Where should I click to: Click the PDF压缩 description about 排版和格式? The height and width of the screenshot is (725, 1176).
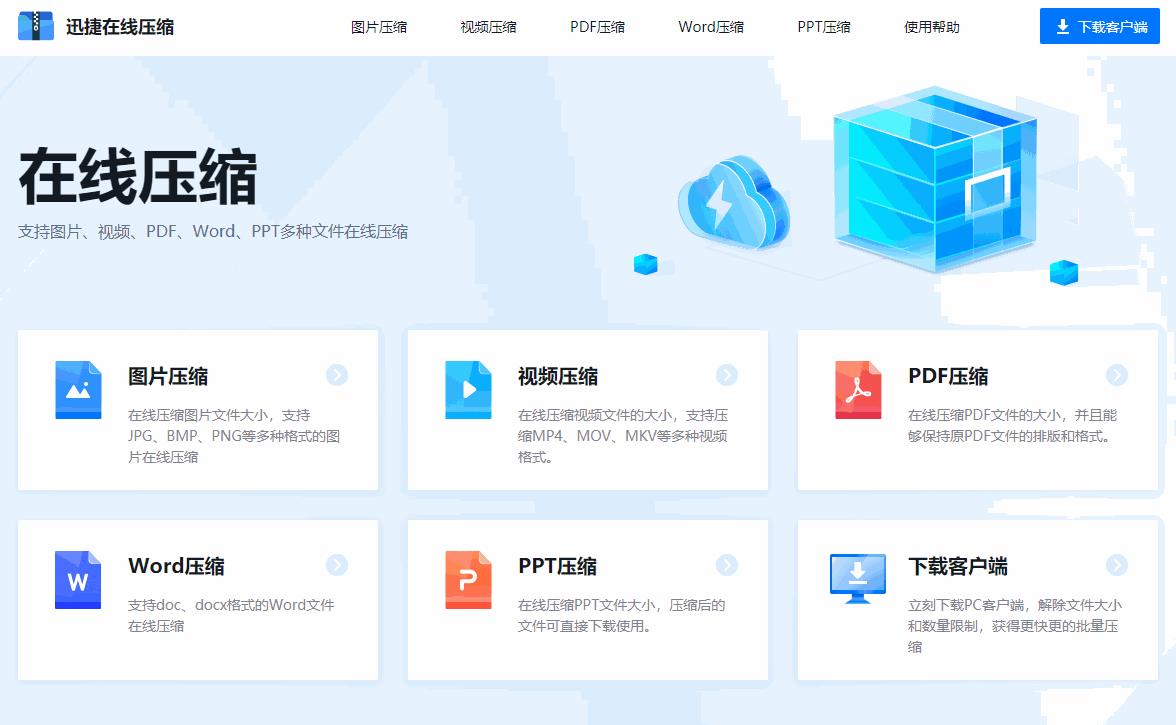coord(1012,425)
